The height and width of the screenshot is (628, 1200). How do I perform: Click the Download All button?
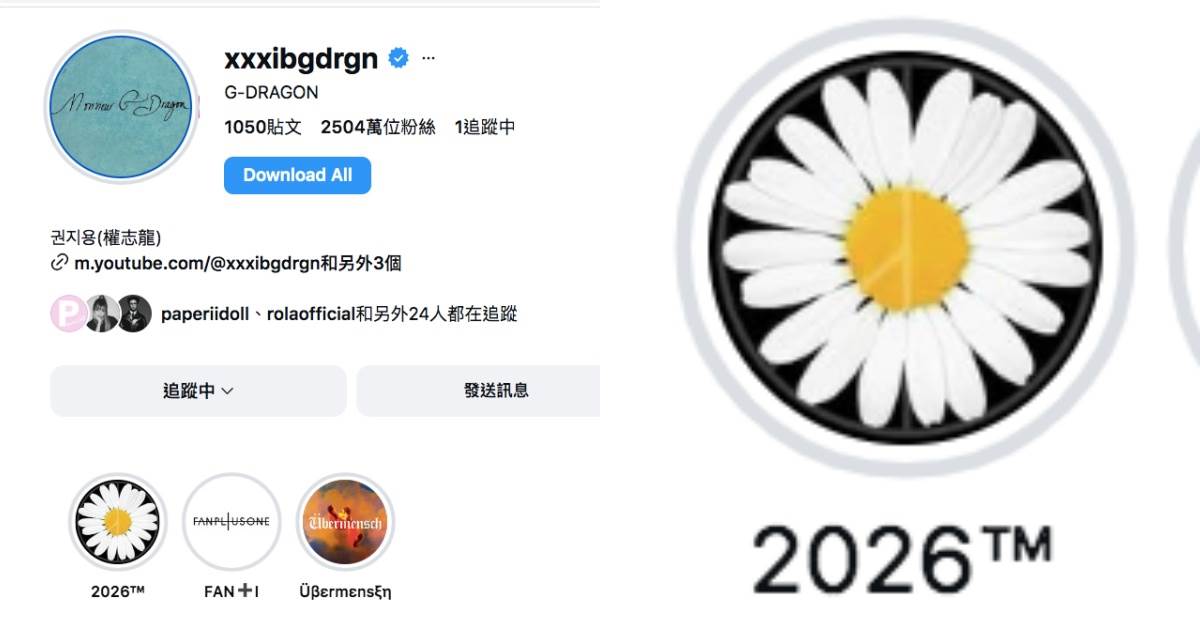pyautogui.click(x=297, y=175)
